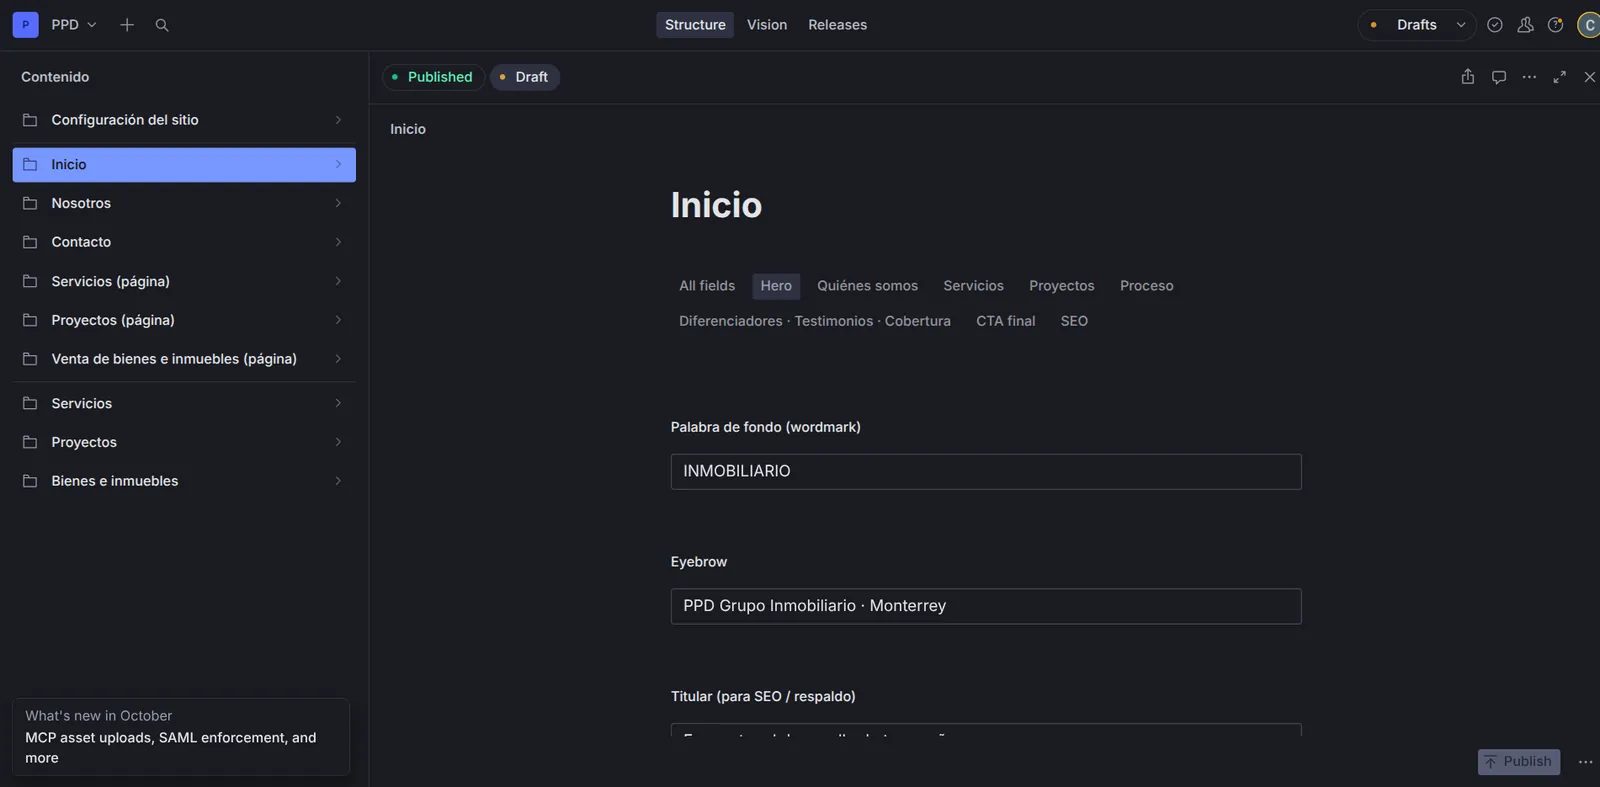The width and height of the screenshot is (1600, 787).
Task: Click the Contenido pane heading
Action: 55,77
